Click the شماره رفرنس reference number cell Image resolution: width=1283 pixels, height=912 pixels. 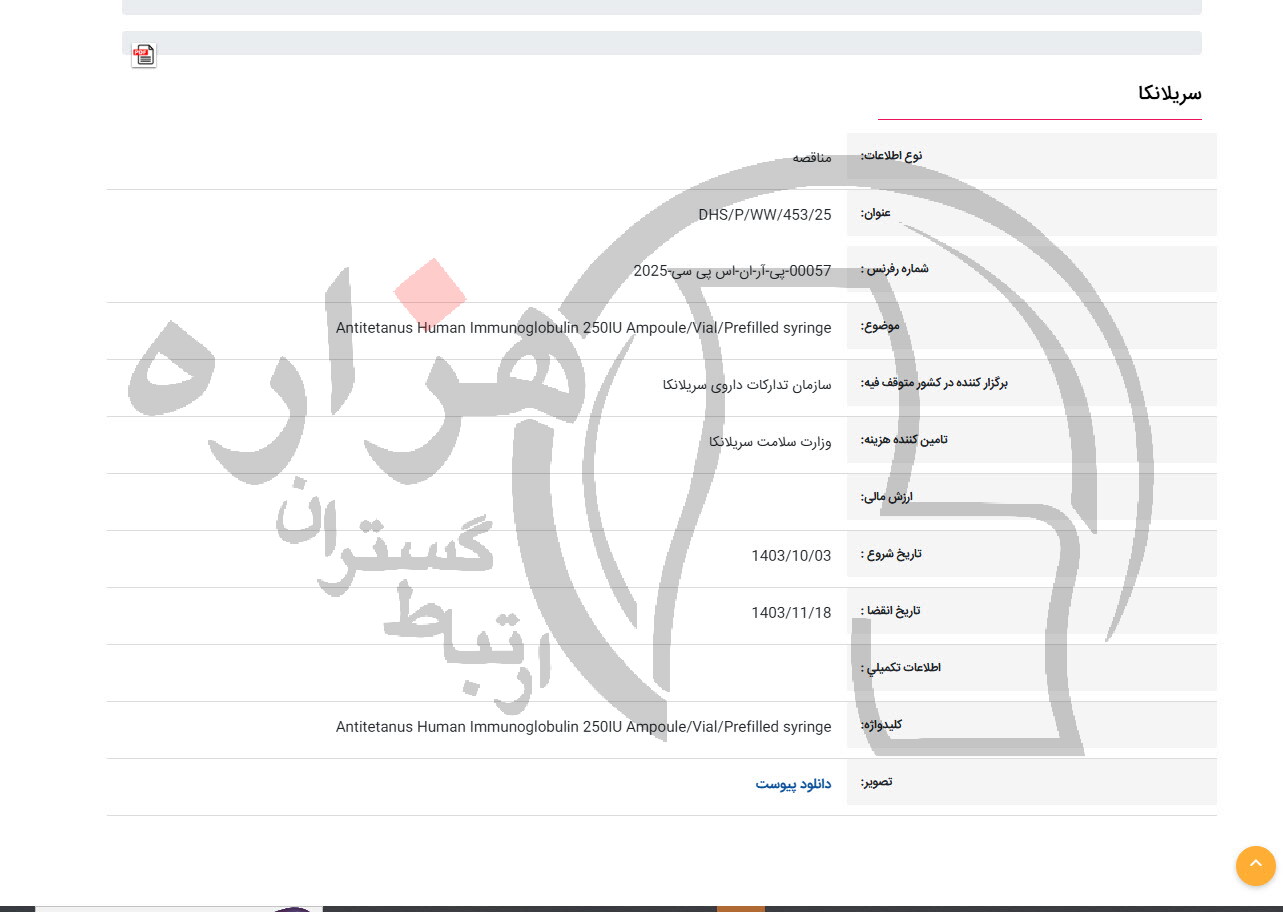732,271
